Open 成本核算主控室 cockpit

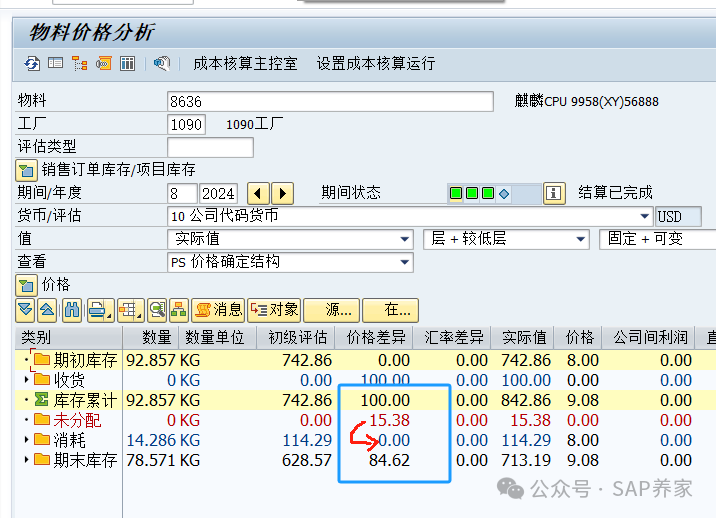[245, 63]
